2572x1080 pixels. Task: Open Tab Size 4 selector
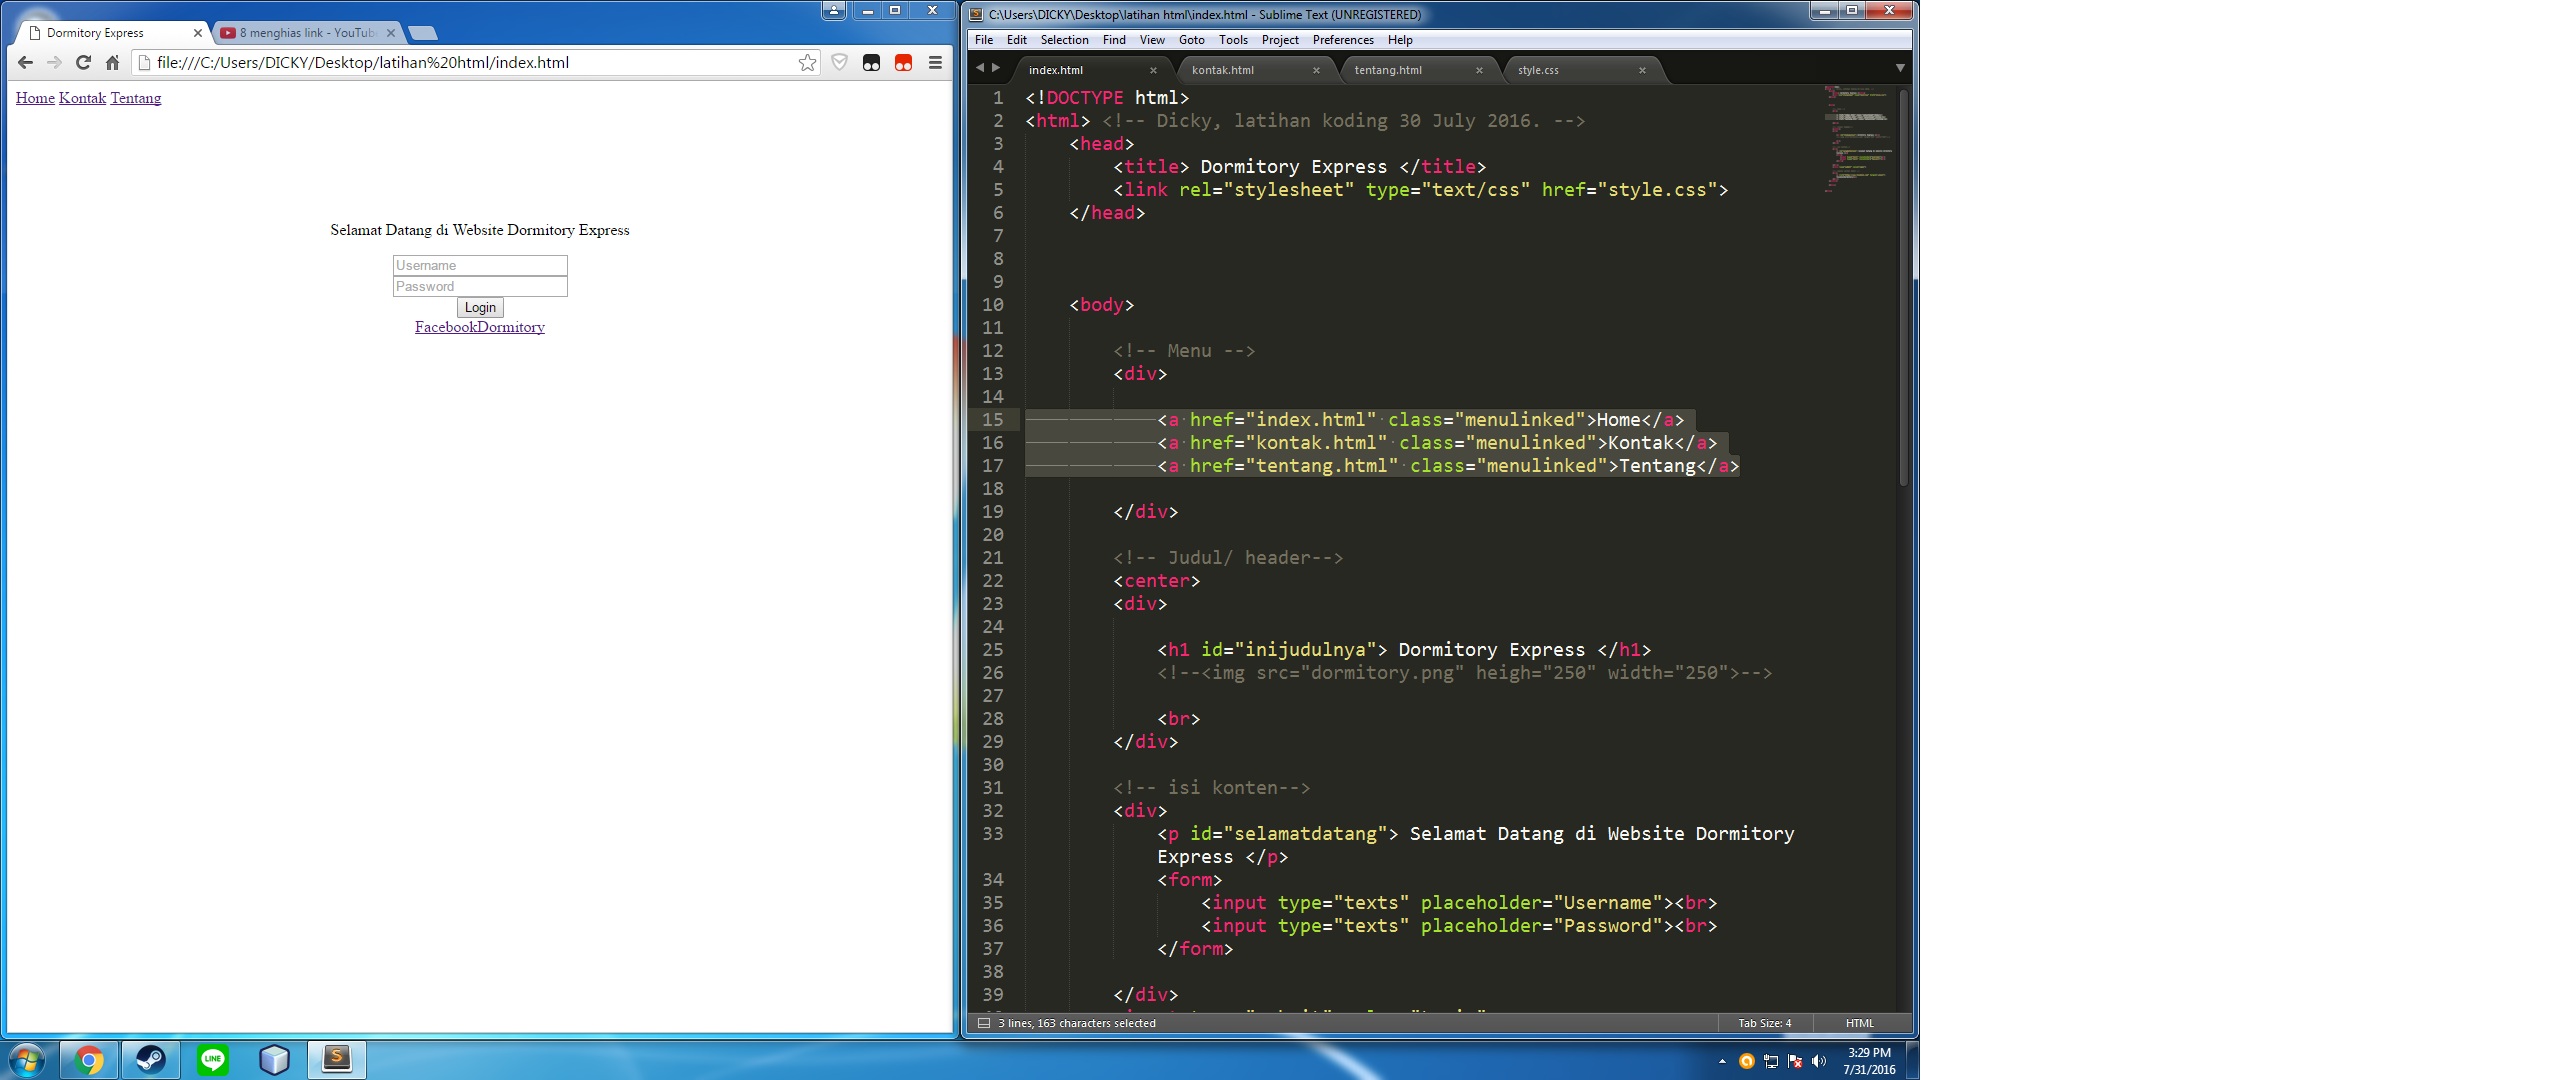click(1764, 1023)
